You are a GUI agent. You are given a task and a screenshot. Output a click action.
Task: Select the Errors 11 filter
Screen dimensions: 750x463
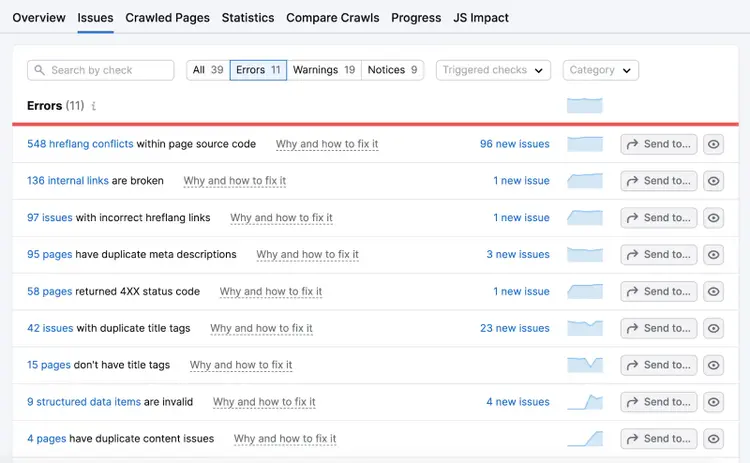[x=258, y=70]
